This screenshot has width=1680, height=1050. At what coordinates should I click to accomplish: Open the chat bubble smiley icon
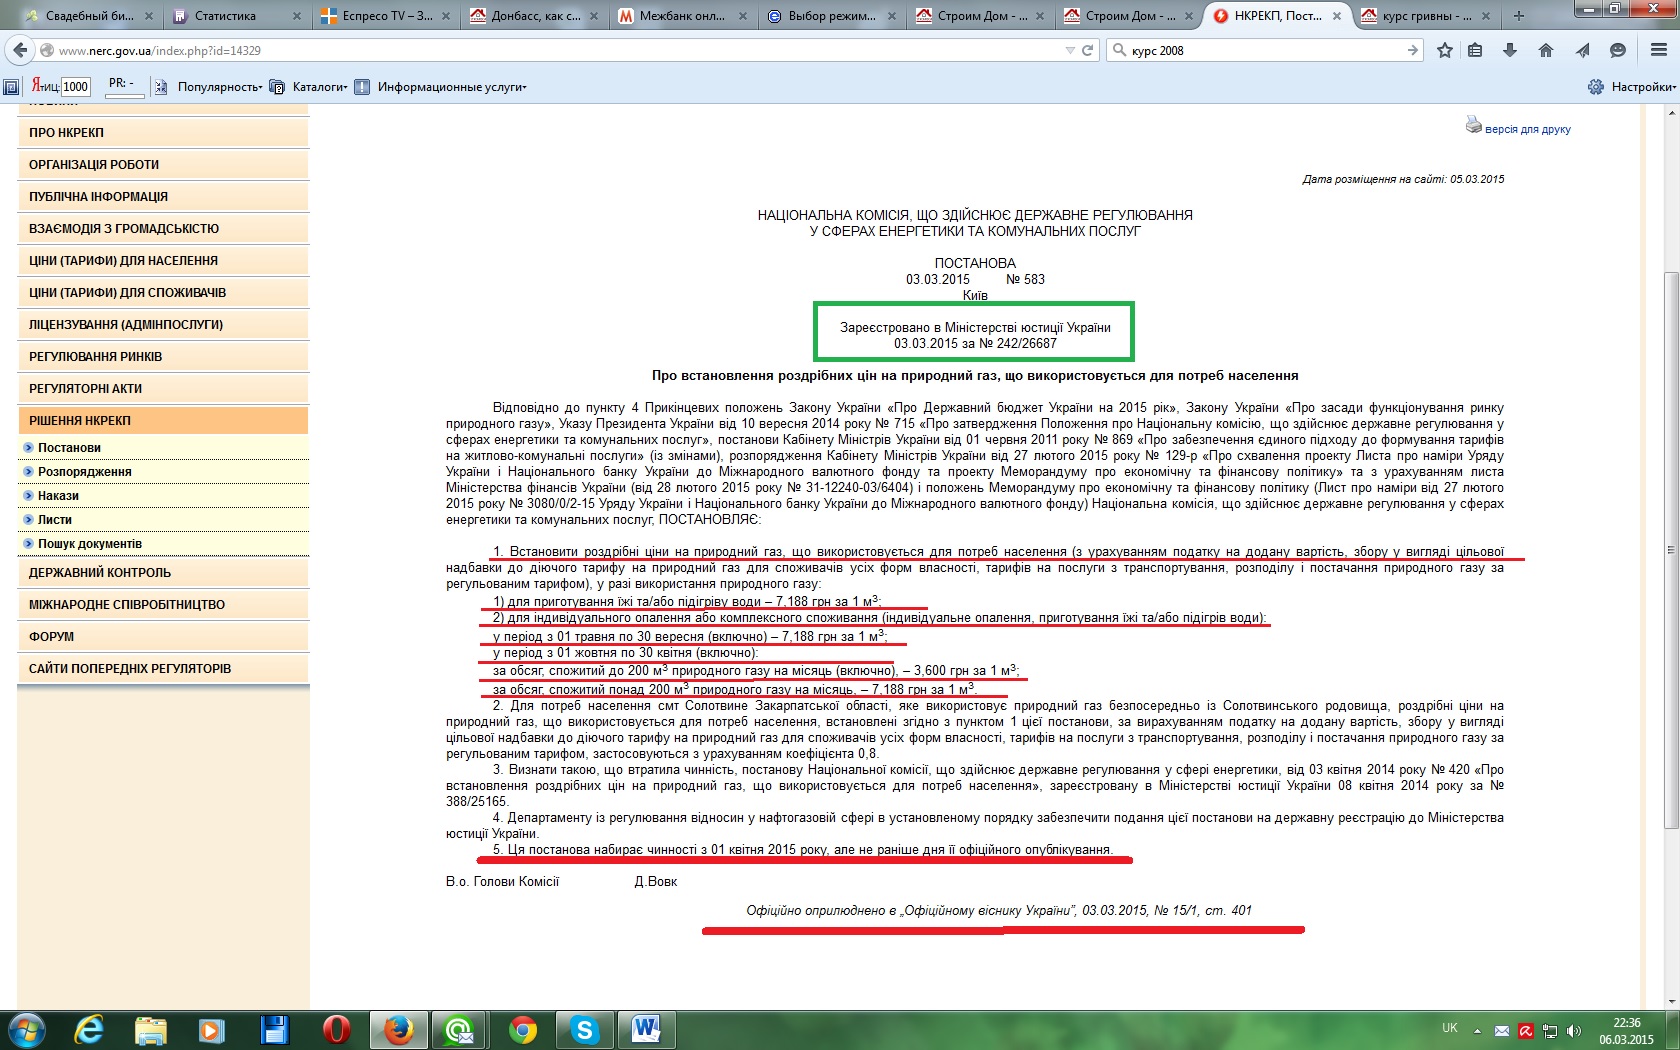[x=1618, y=50]
